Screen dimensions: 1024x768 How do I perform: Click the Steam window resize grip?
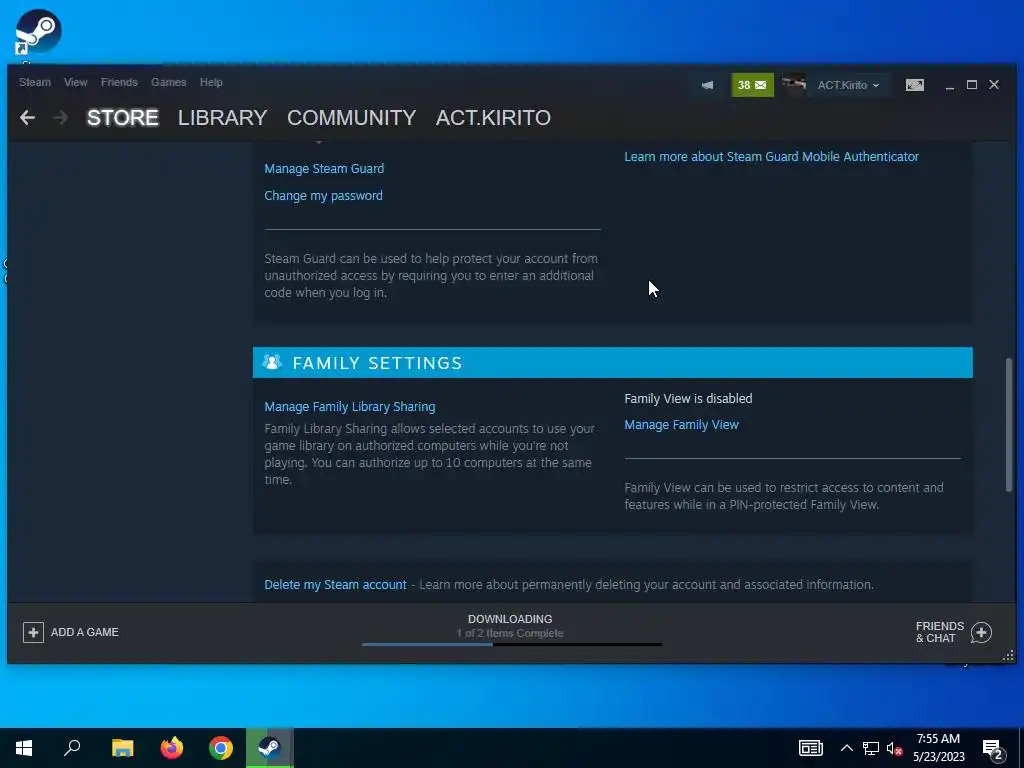(1008, 656)
